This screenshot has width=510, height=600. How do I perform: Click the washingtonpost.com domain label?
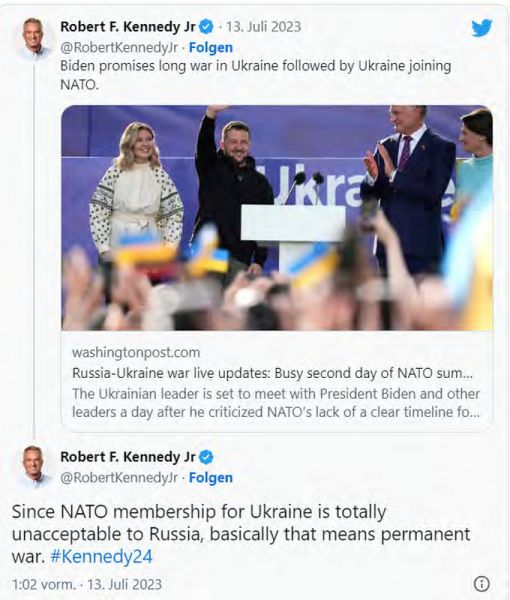(136, 352)
